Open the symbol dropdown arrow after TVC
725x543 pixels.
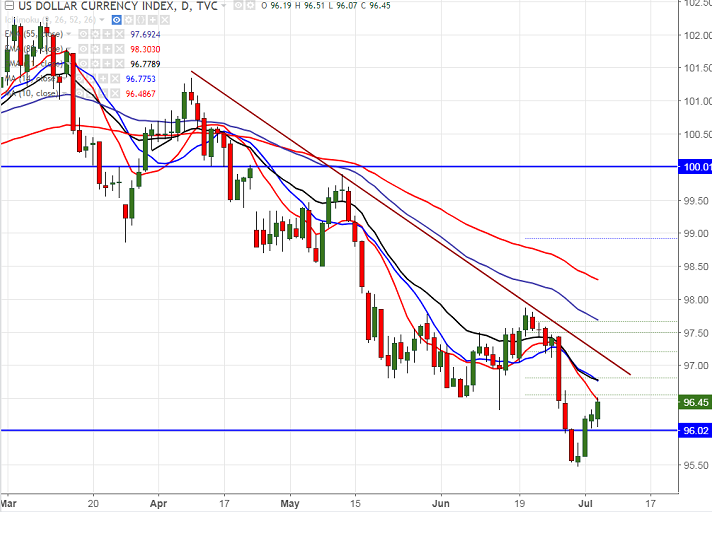point(224,6)
